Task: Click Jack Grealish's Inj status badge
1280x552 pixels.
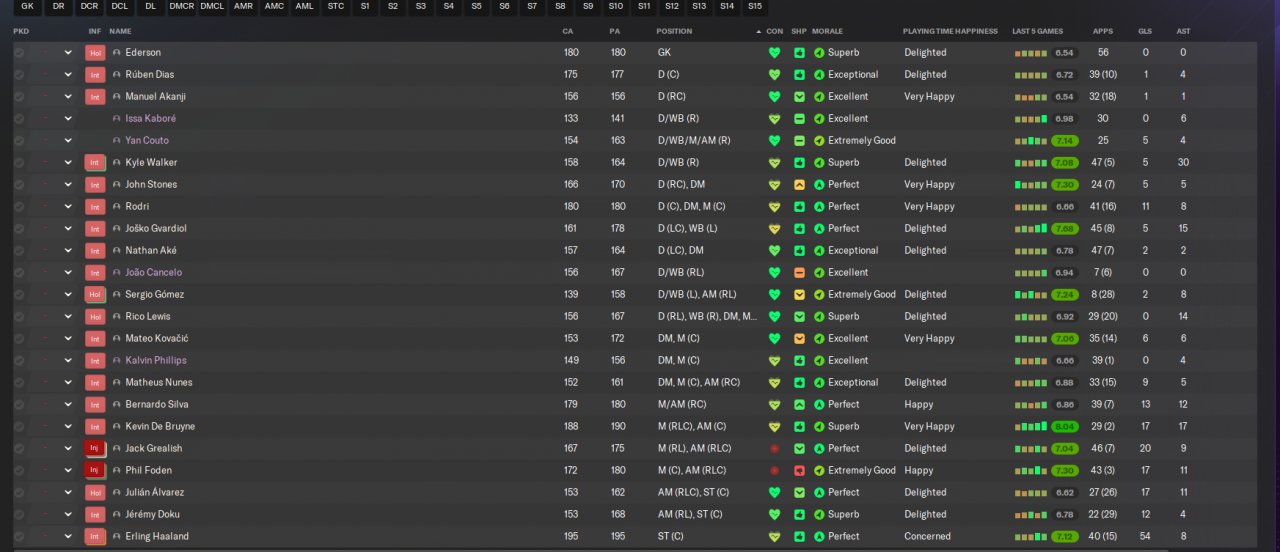Action: tap(95, 448)
